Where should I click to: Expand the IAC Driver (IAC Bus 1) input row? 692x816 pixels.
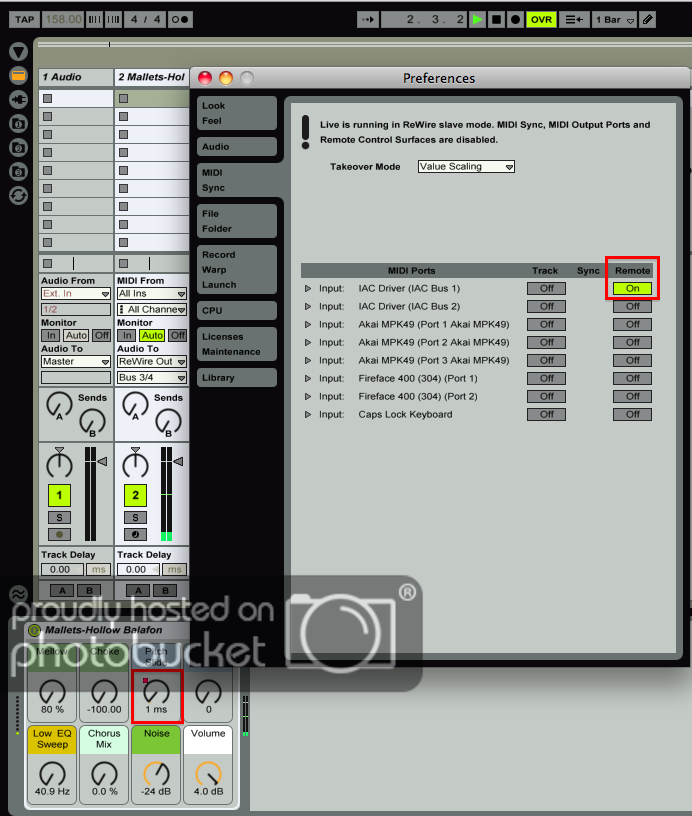click(308, 288)
